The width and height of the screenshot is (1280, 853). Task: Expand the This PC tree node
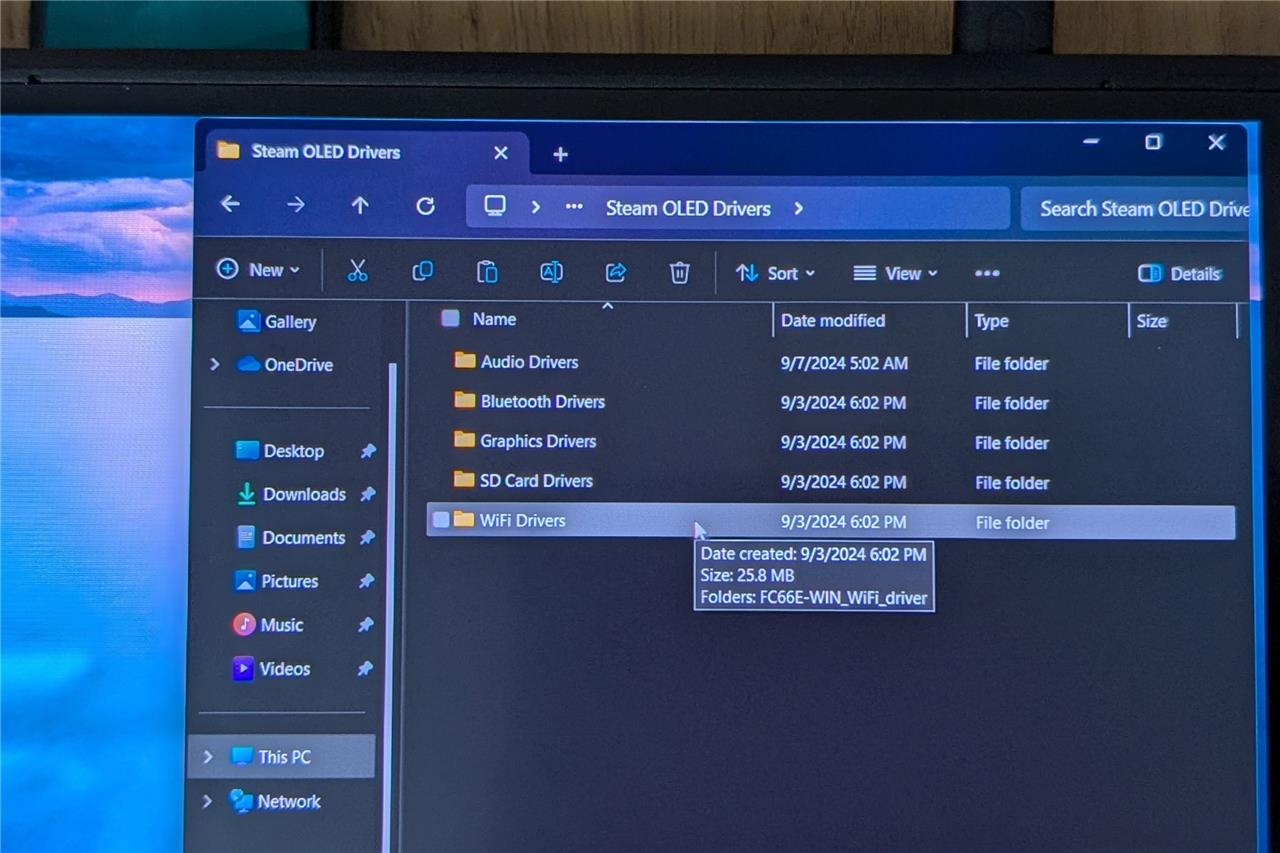pos(208,757)
